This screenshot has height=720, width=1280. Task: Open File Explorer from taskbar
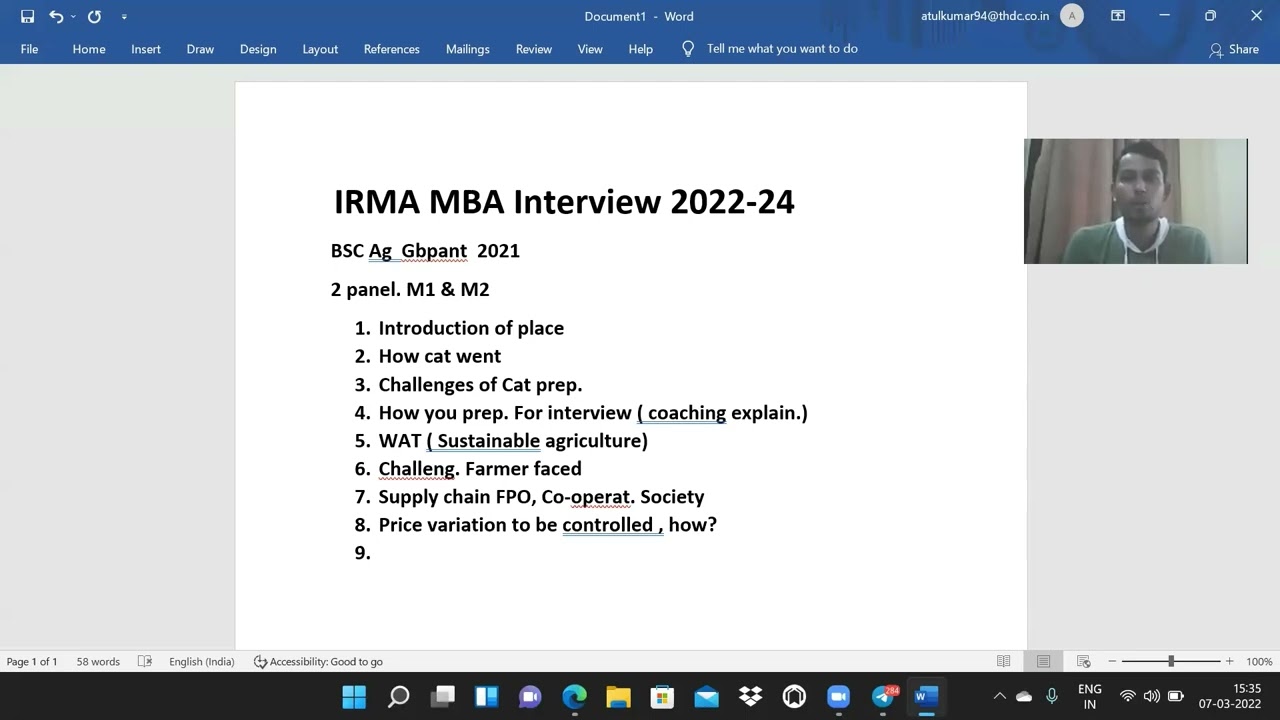tap(618, 696)
